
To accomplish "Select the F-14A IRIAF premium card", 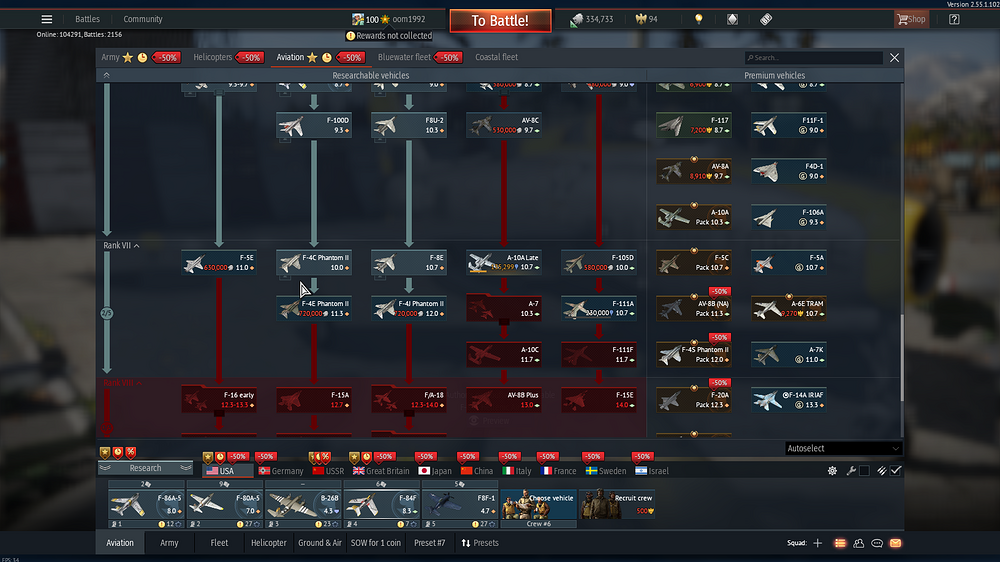I will [789, 400].
